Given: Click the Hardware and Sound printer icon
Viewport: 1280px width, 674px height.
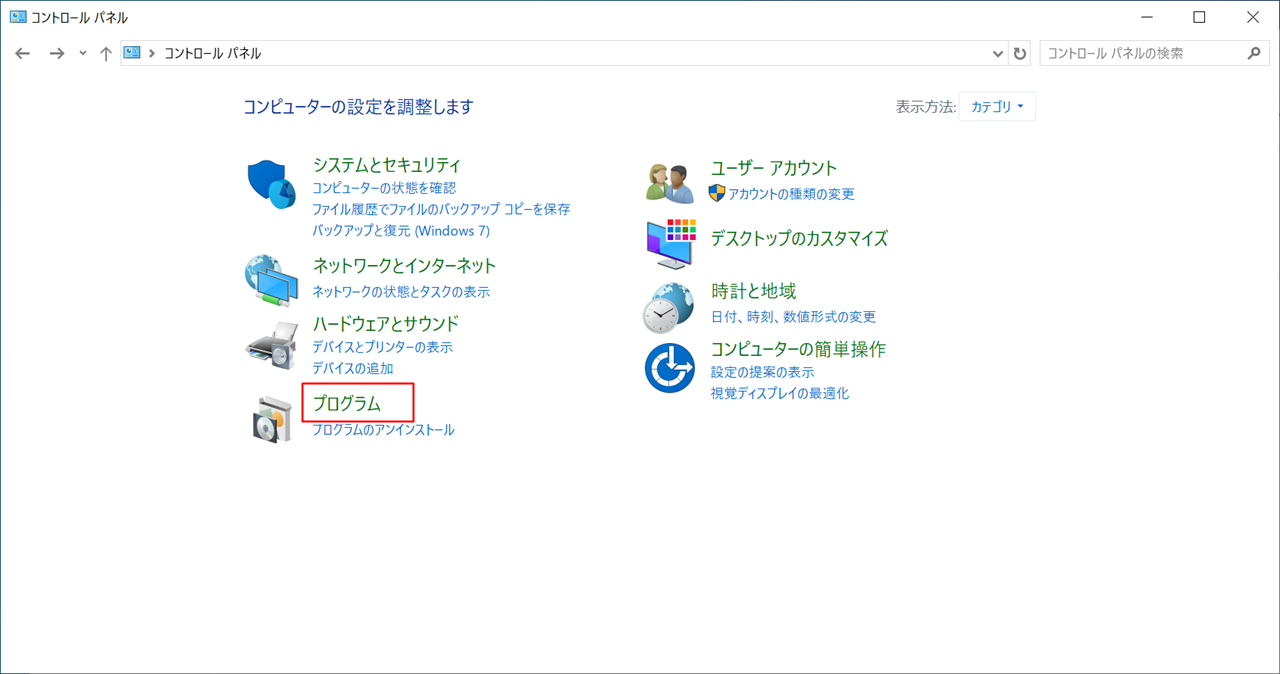Looking at the screenshot, I should tap(271, 346).
